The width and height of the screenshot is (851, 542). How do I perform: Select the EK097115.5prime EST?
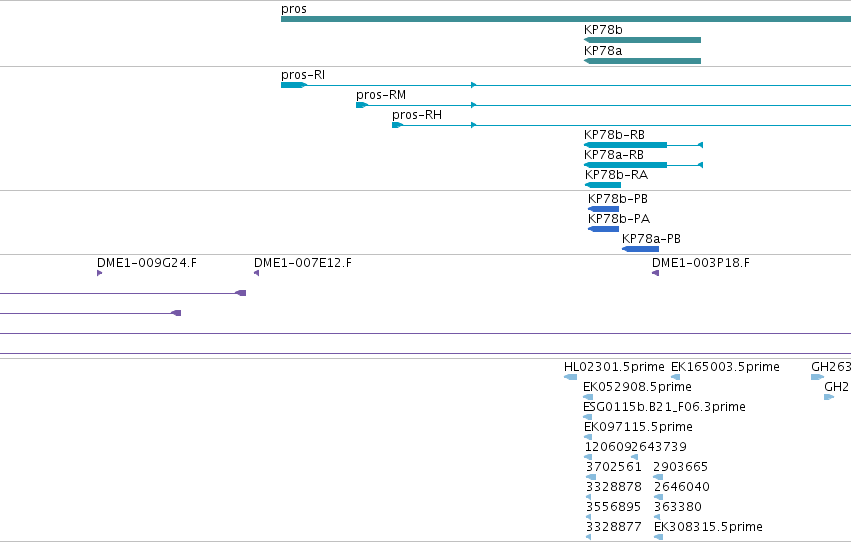point(588,437)
